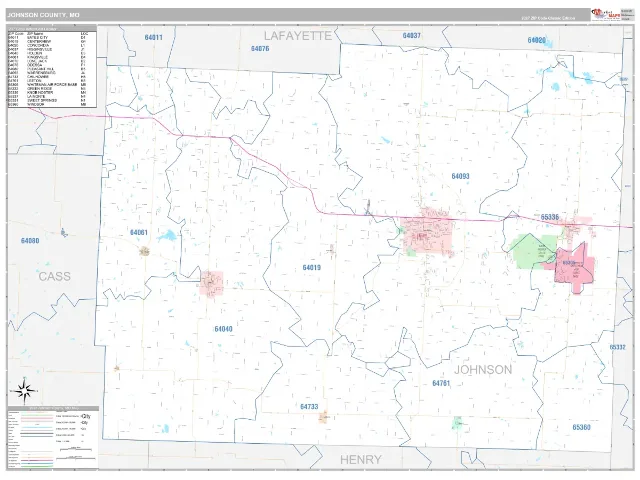Click WINDSOR row in ZIP index
The image size is (640, 480).
click(x=47, y=104)
